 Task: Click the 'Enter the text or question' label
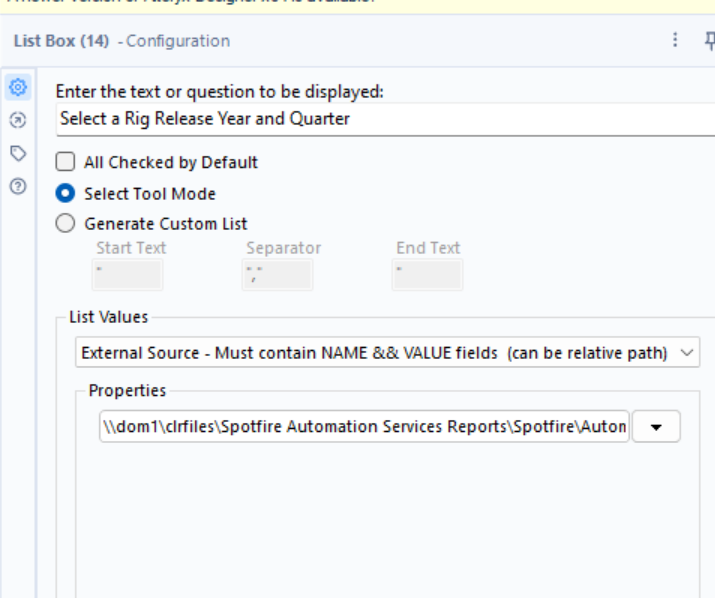(x=220, y=92)
